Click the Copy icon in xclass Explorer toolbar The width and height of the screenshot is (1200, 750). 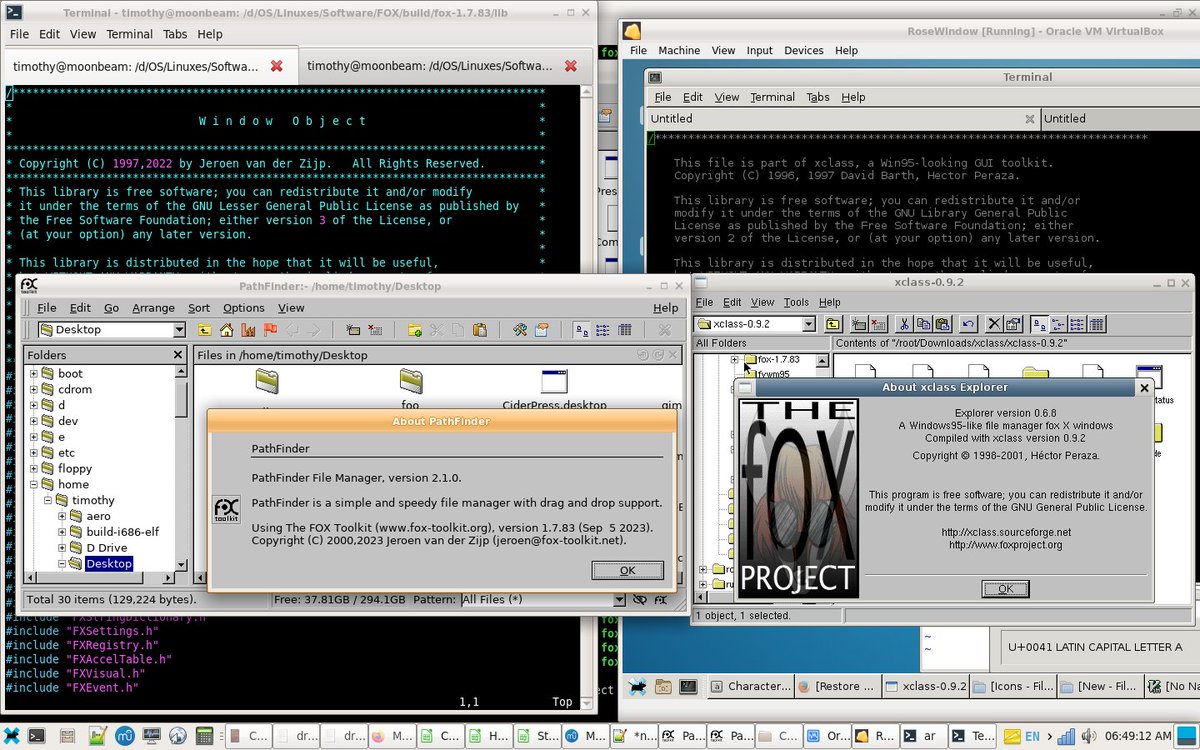[923, 324]
